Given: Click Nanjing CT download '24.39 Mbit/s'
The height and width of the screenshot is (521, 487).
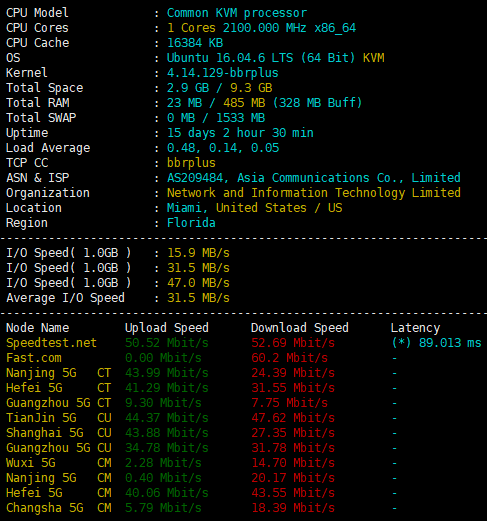Looking at the screenshot, I should click(293, 373).
